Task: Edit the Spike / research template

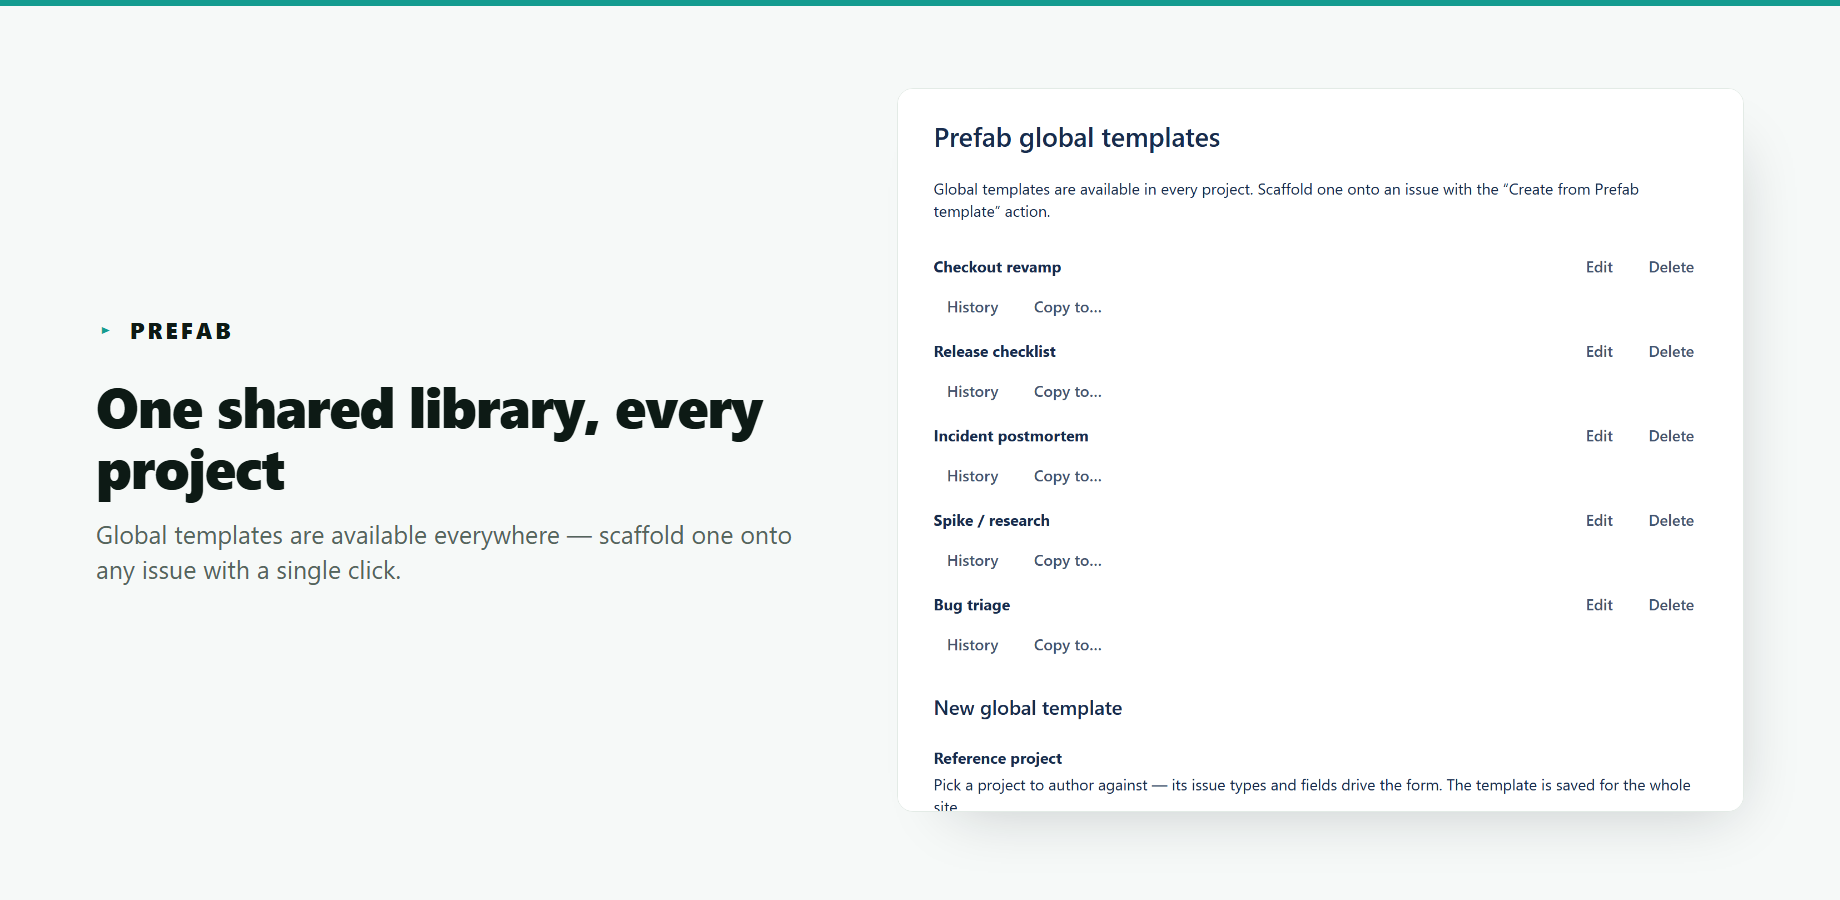Action: (1599, 521)
